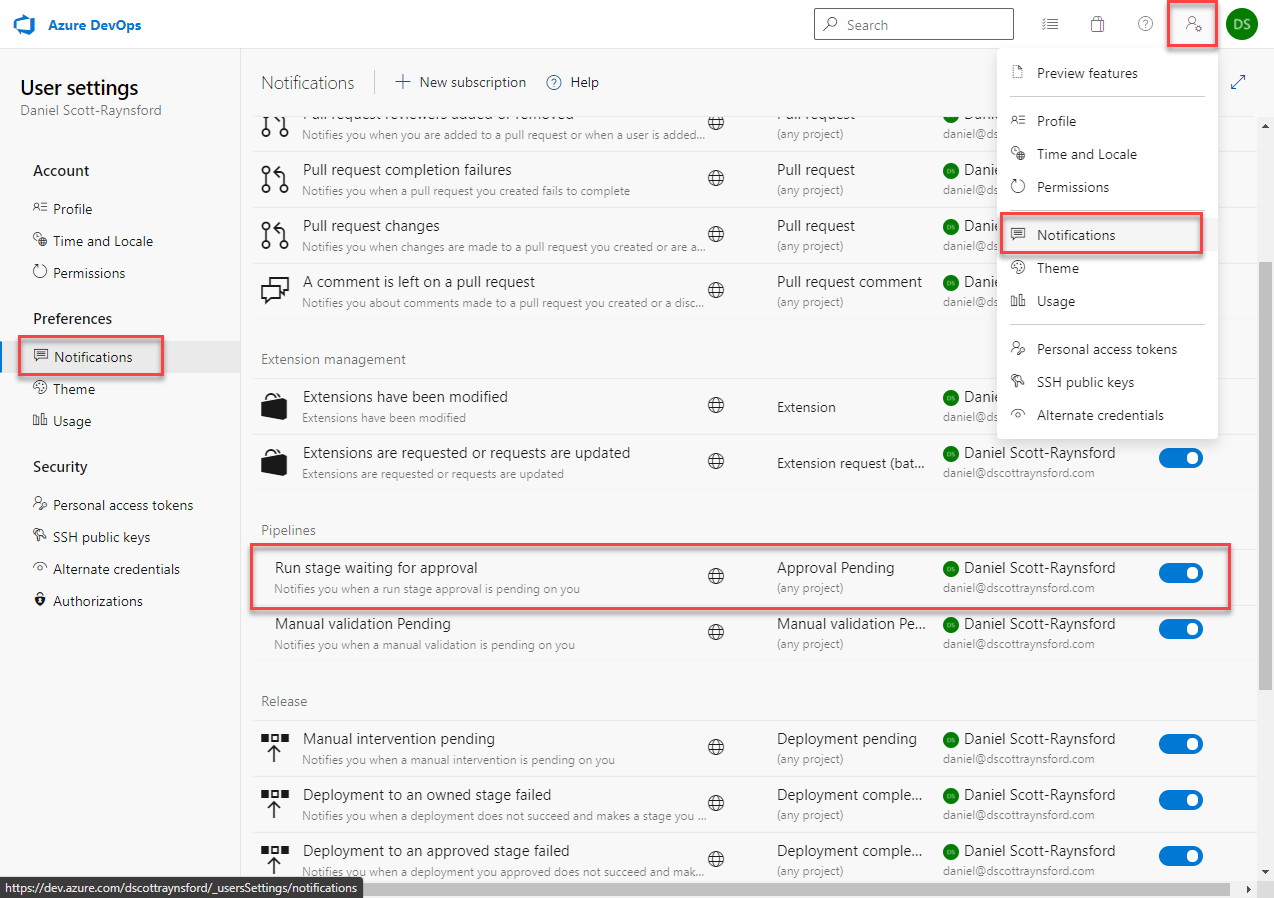Open the work items list icon in header
This screenshot has width=1274, height=898.
click(x=1049, y=24)
